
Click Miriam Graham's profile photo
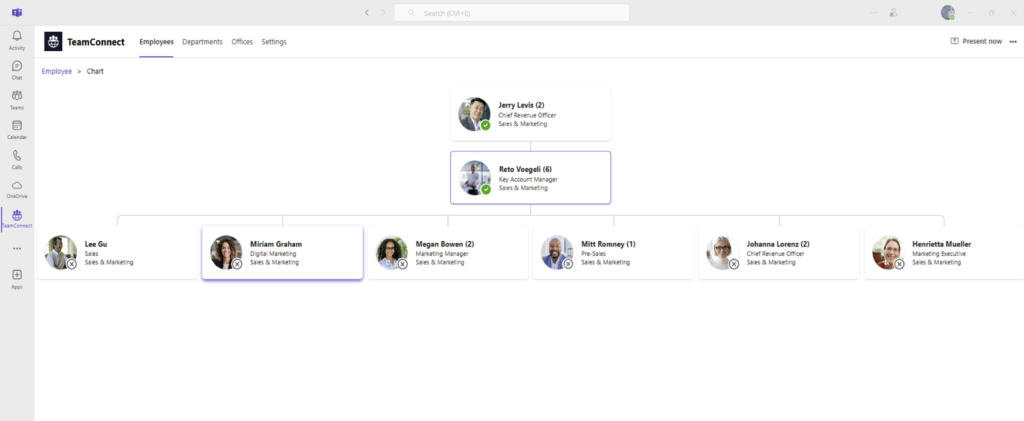(x=226, y=252)
